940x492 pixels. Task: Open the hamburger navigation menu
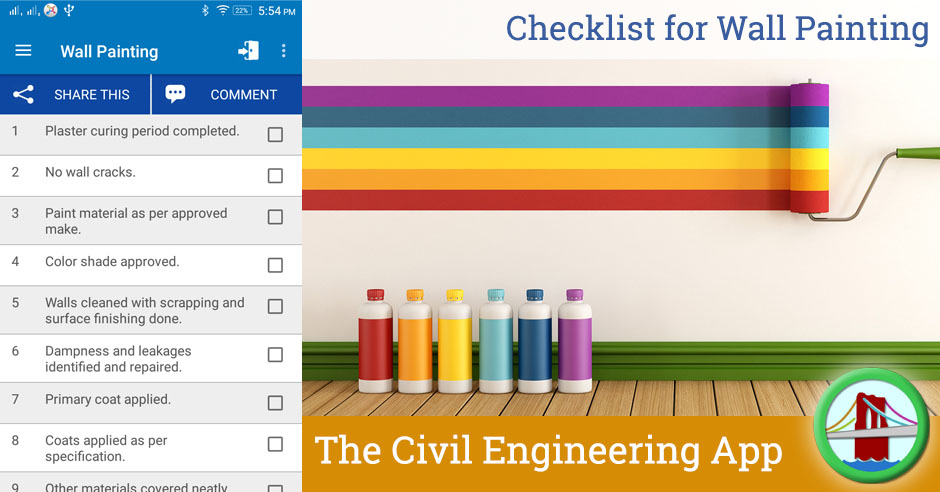(23, 51)
